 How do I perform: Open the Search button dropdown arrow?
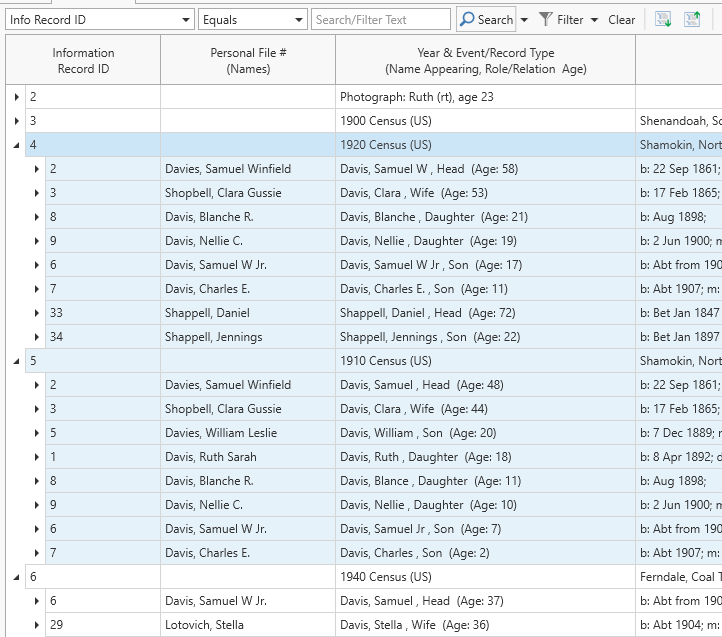524,20
